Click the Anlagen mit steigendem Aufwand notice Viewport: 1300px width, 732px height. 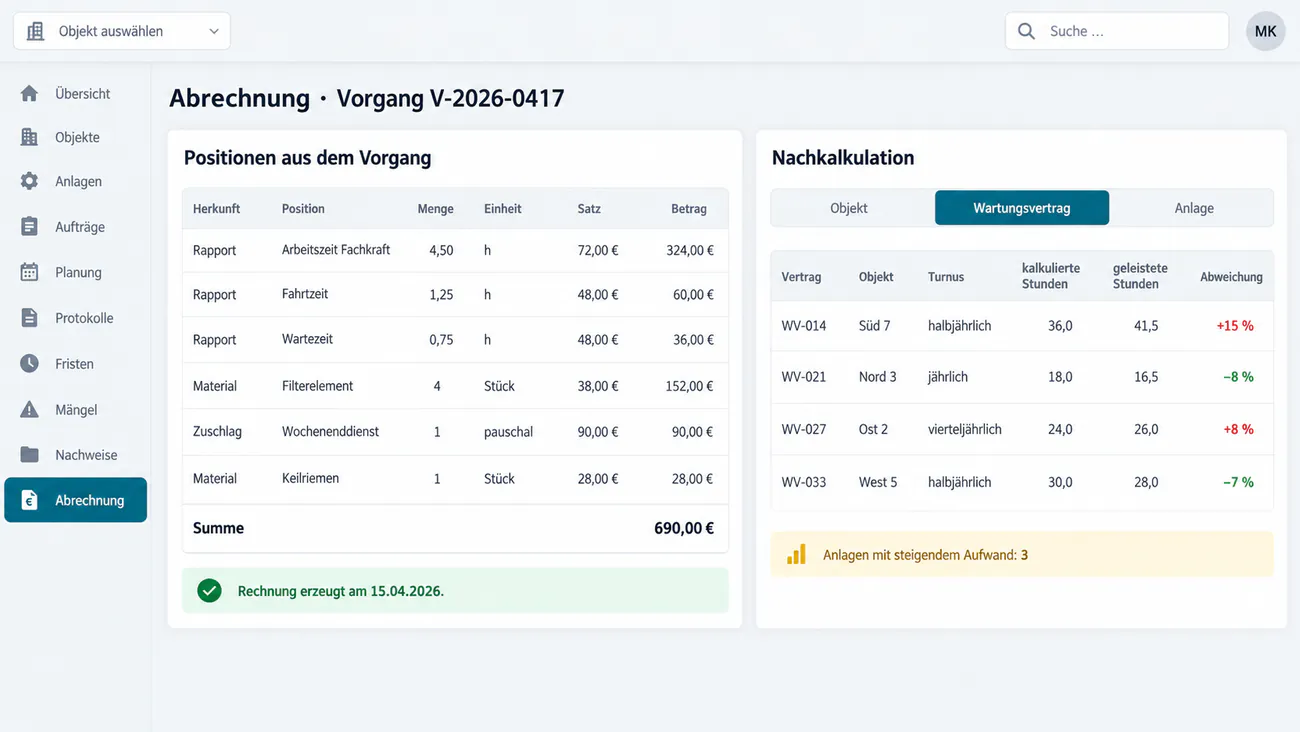pos(1022,554)
